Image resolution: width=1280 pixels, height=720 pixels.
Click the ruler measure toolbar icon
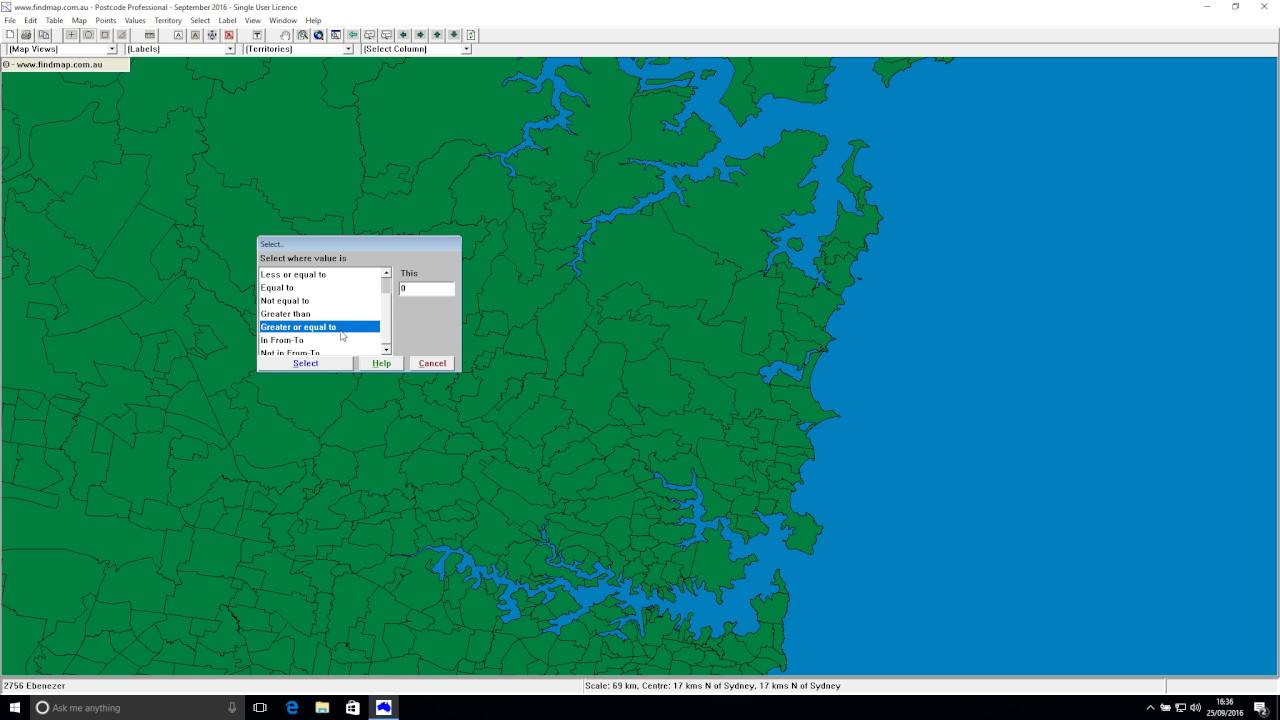(149, 35)
